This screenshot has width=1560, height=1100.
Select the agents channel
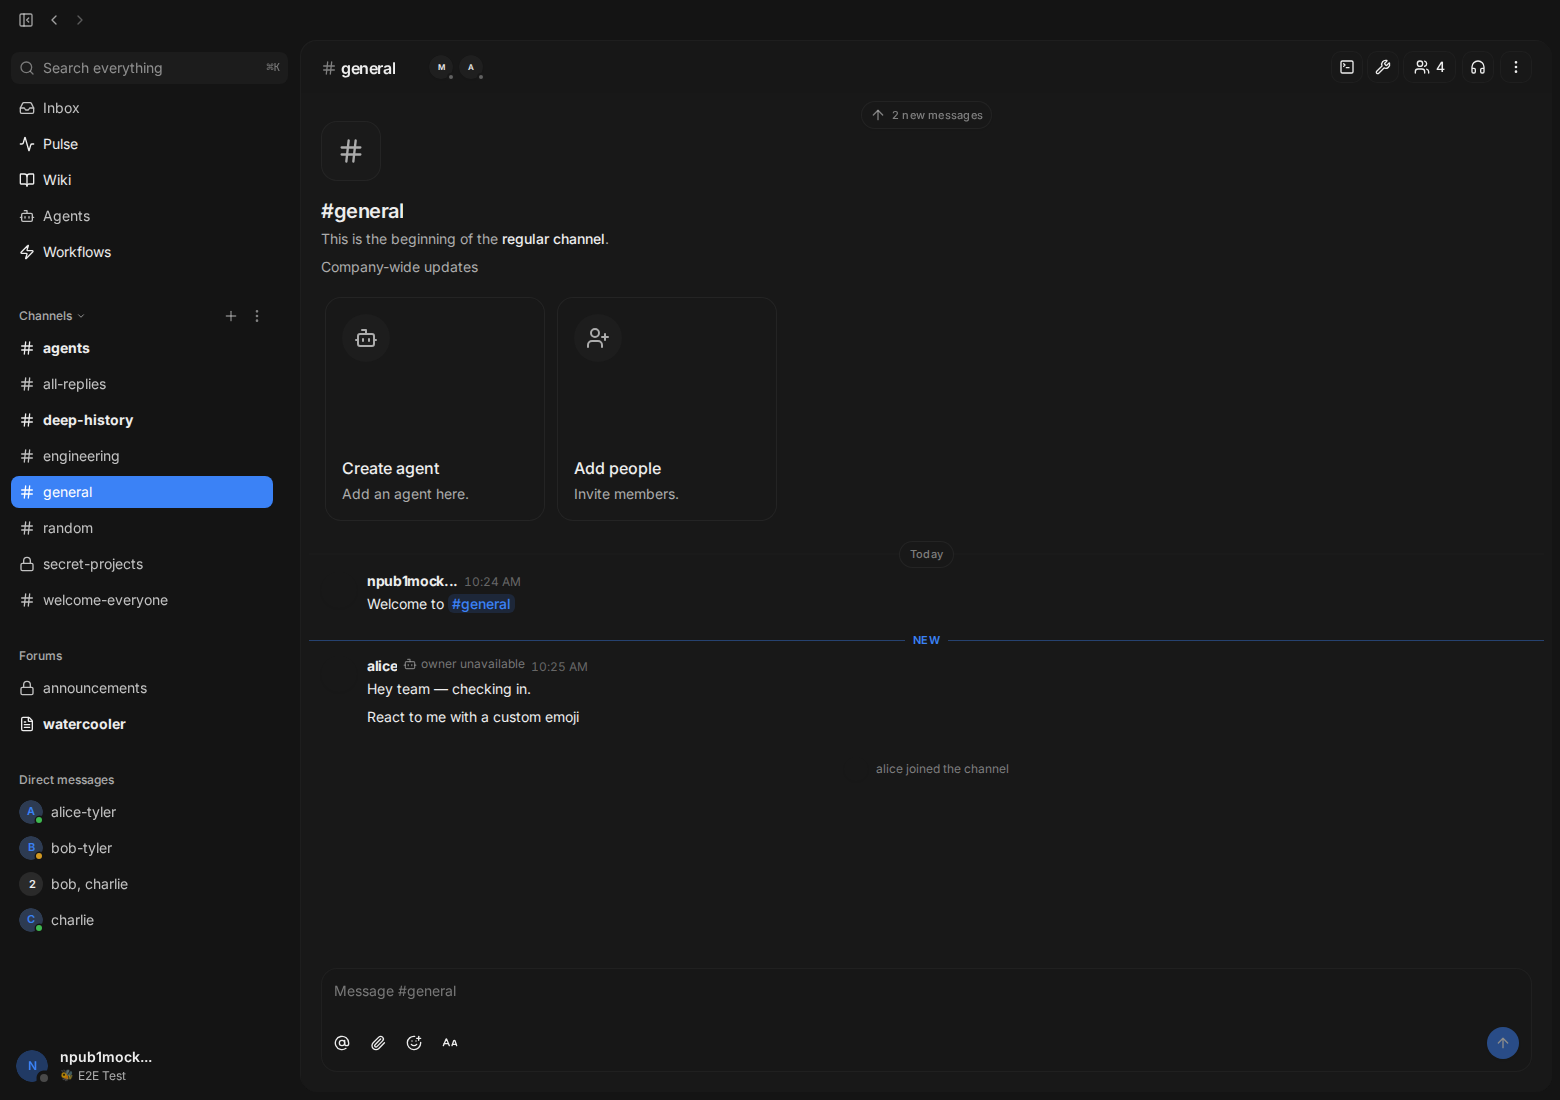[142, 348]
